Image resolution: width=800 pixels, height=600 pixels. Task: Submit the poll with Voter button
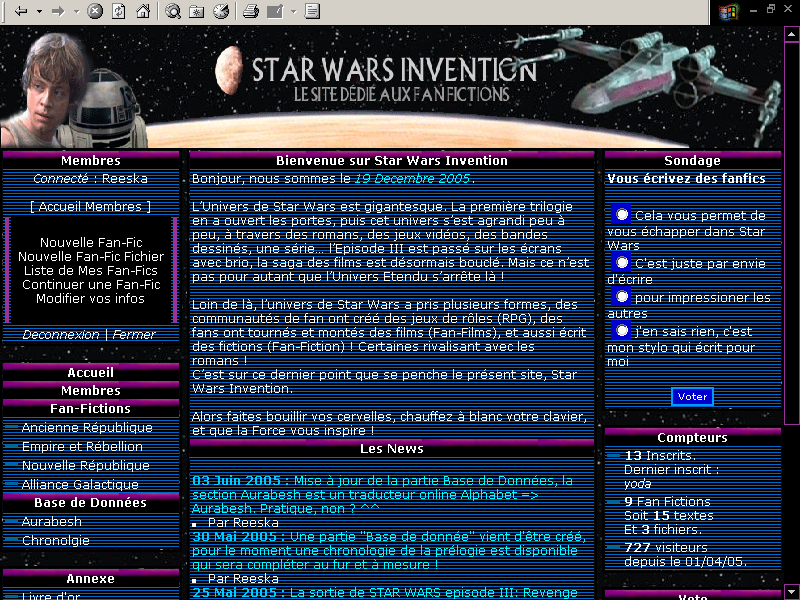692,396
